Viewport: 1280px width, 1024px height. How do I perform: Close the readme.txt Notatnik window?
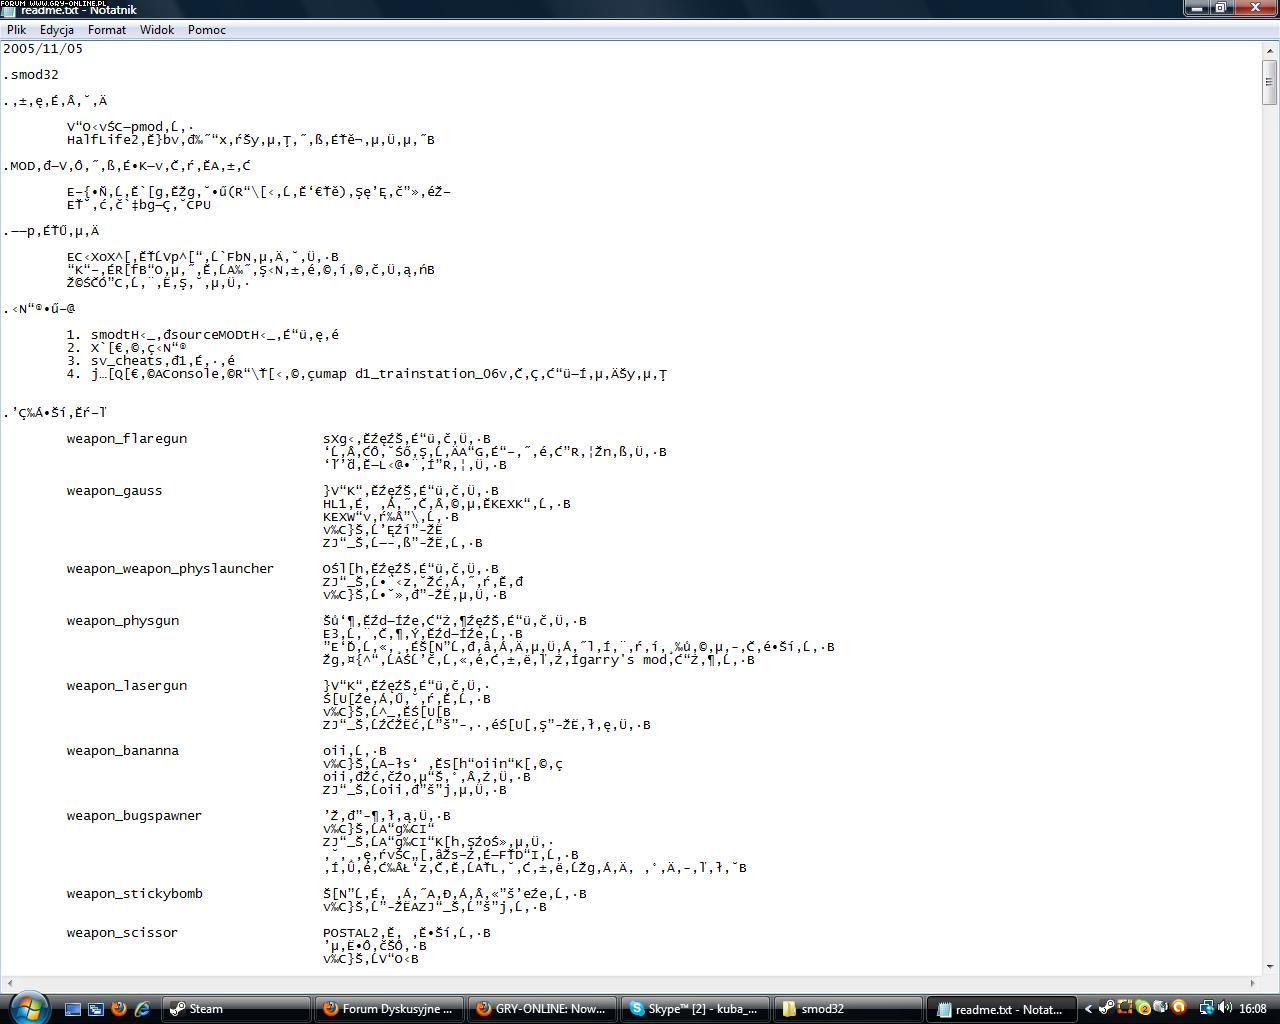1256,8
